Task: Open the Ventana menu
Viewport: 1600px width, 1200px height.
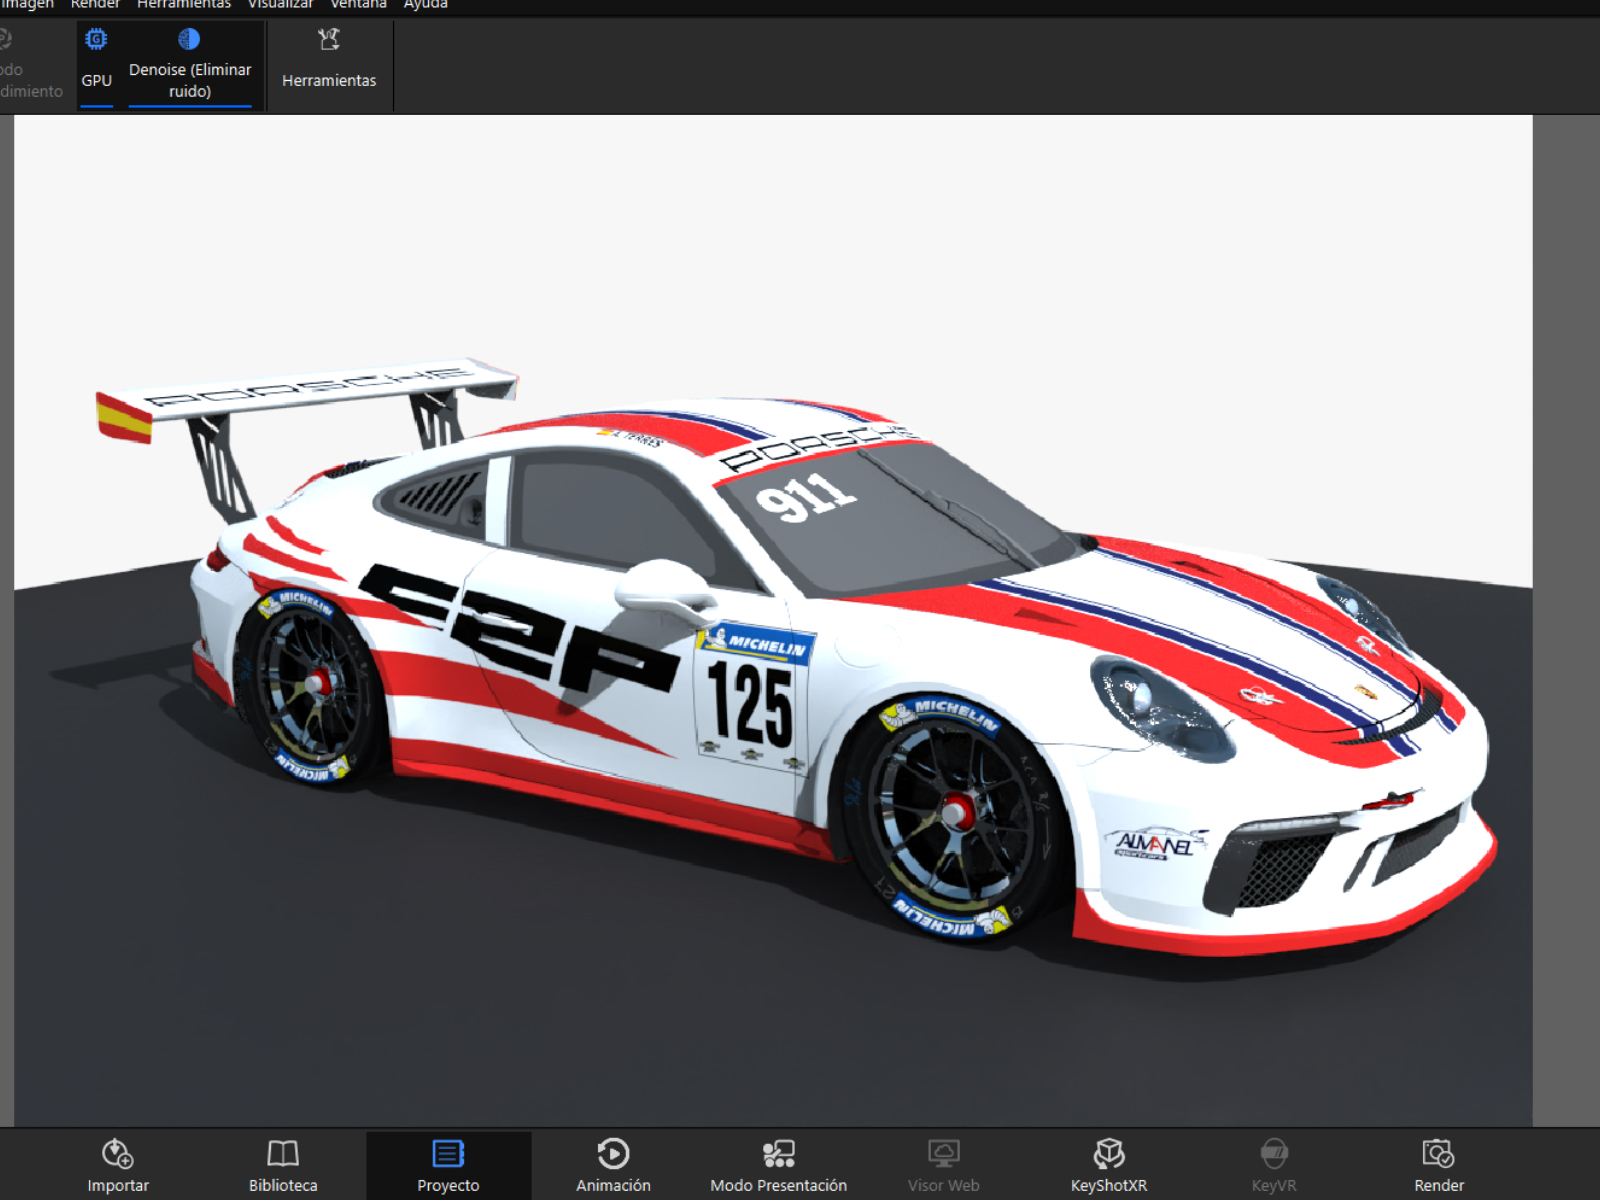Action: pos(358,5)
